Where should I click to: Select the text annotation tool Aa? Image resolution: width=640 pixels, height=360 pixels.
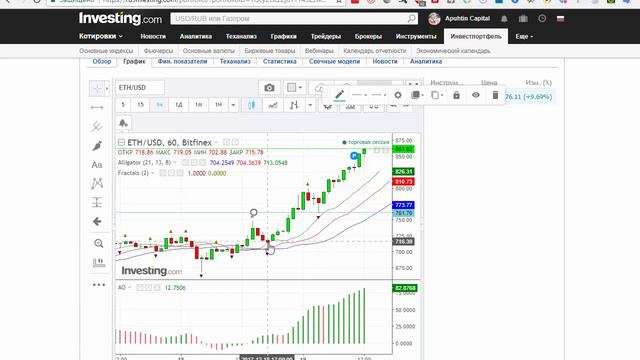point(97,164)
